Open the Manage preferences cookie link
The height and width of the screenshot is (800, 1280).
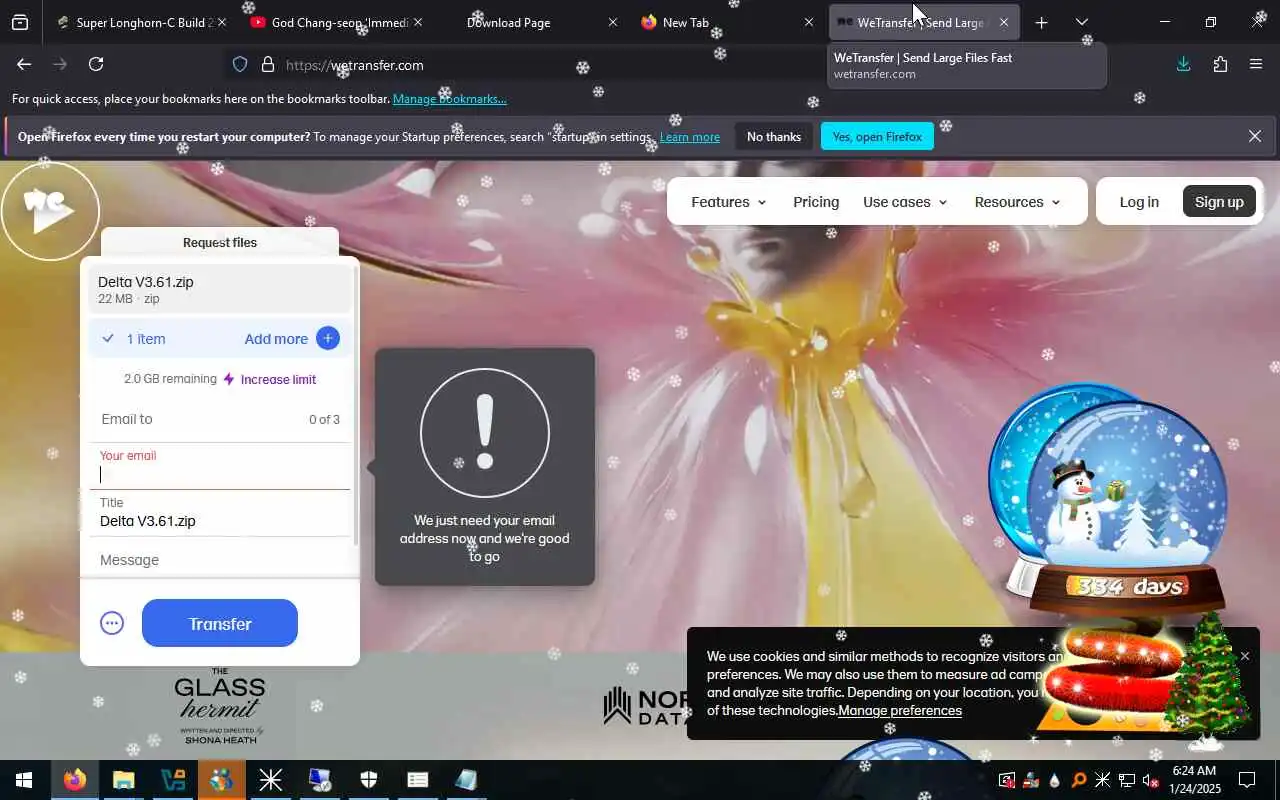point(900,711)
